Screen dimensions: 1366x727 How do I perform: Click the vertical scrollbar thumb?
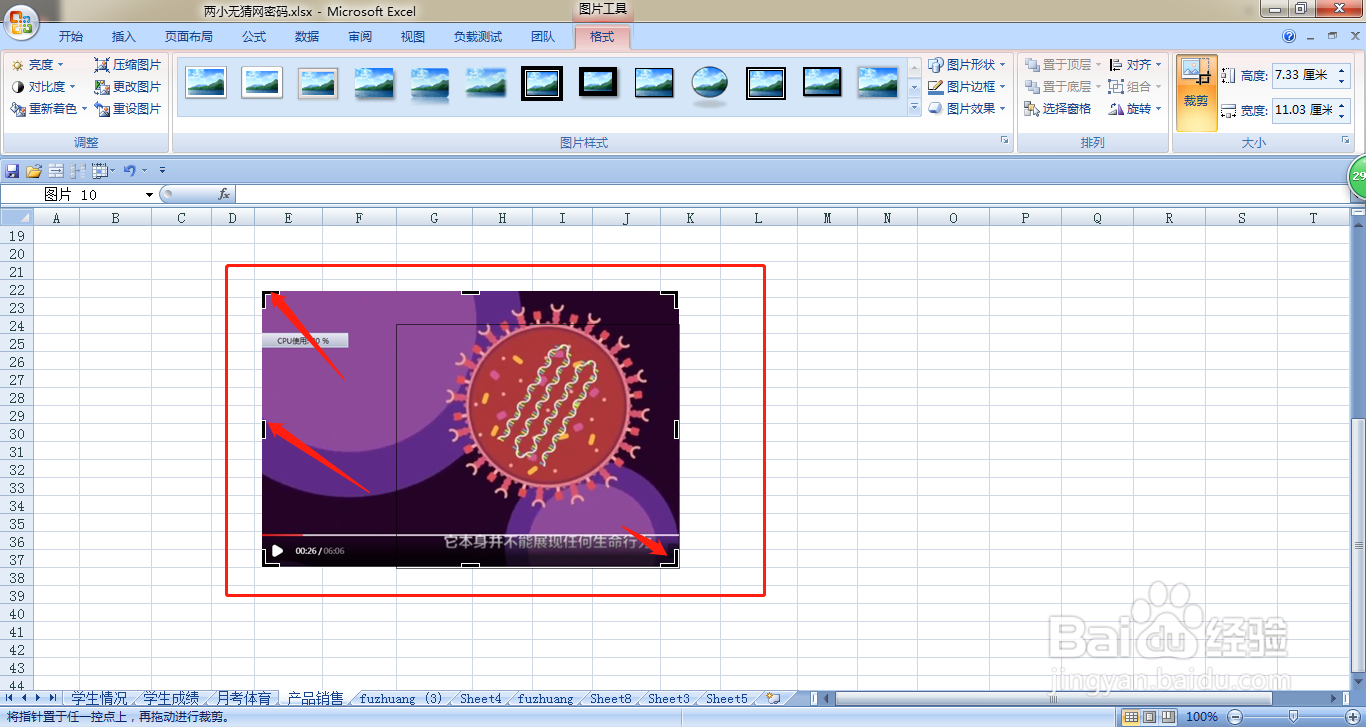coord(1358,546)
